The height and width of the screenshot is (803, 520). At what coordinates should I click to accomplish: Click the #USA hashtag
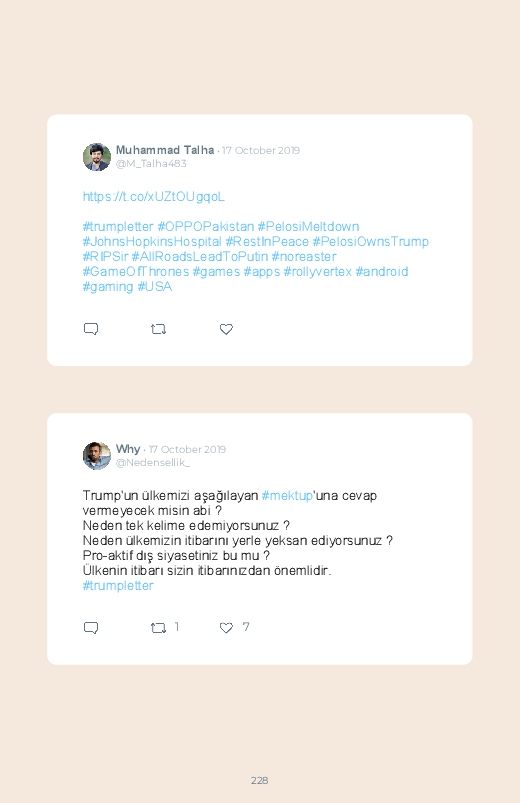(x=155, y=286)
